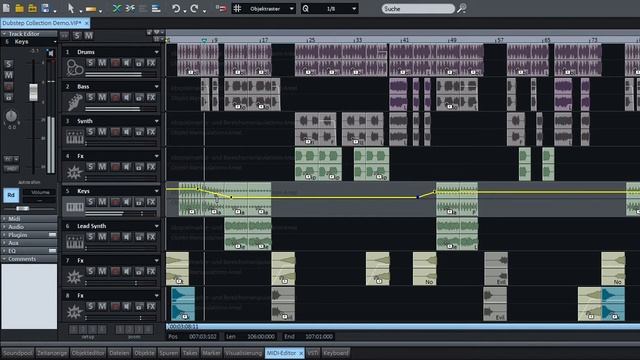The width and height of the screenshot is (640, 360).
Task: Switch to the Objekteditor tab
Action: pos(88,353)
